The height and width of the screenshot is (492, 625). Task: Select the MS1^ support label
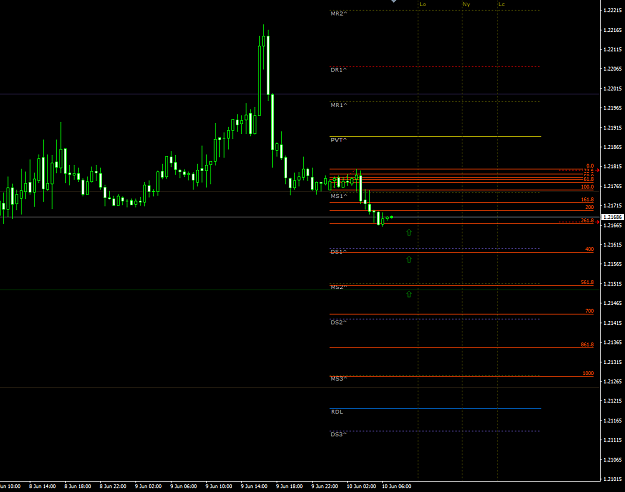pyautogui.click(x=338, y=196)
